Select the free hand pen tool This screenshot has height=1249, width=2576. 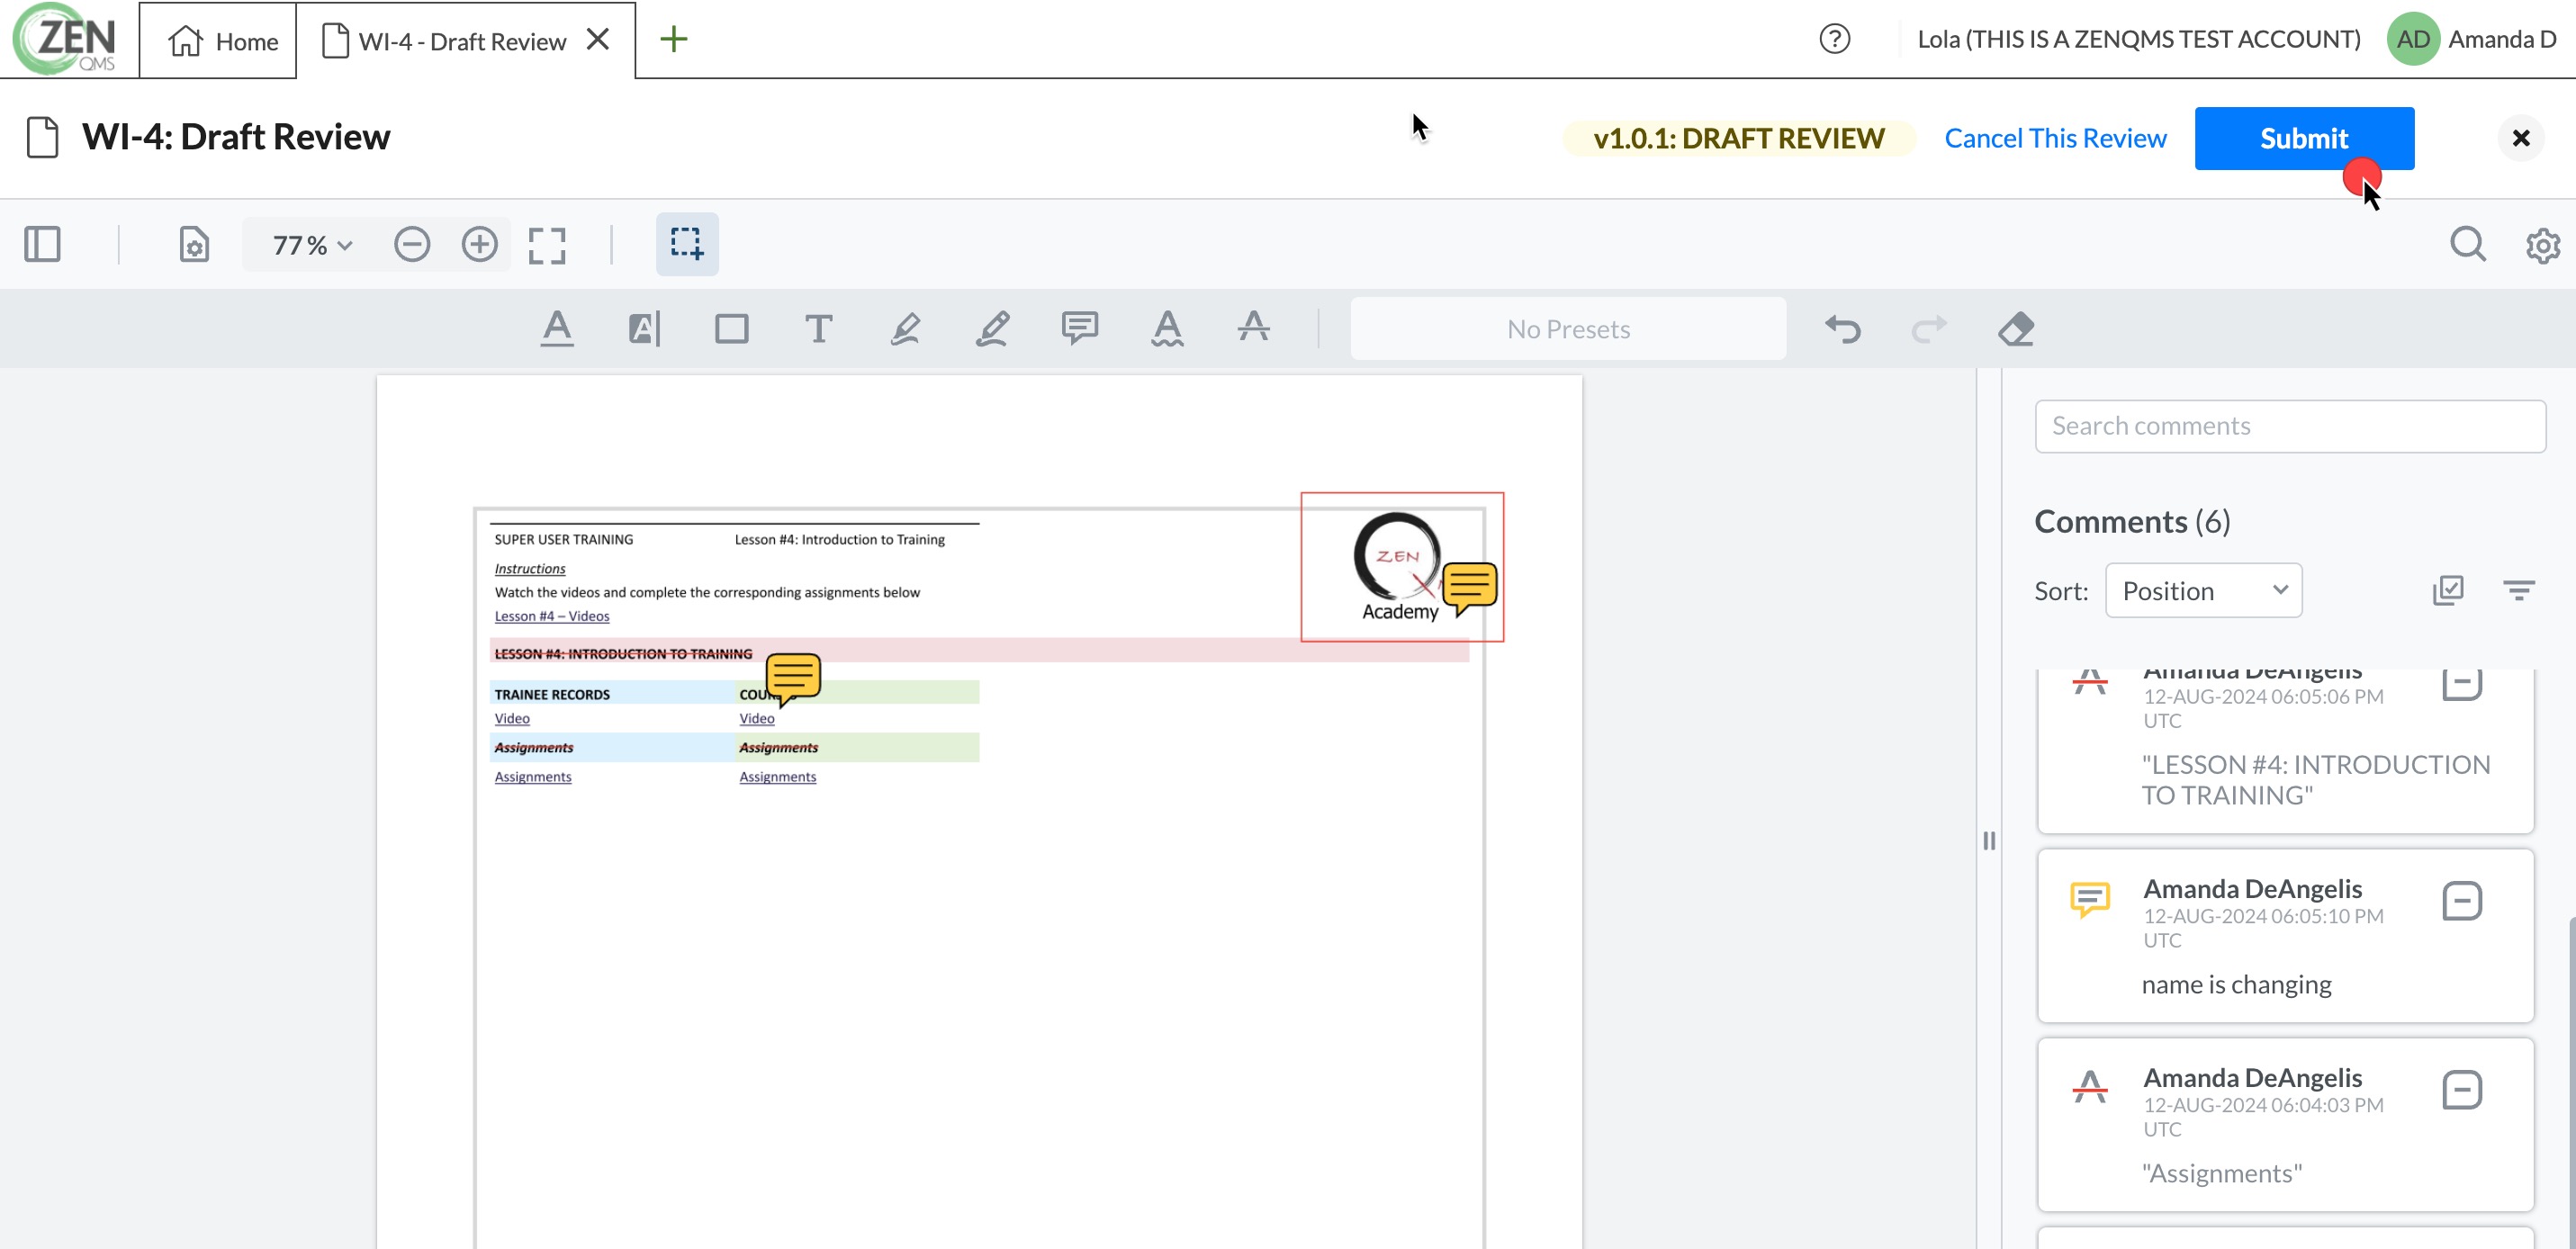992,329
